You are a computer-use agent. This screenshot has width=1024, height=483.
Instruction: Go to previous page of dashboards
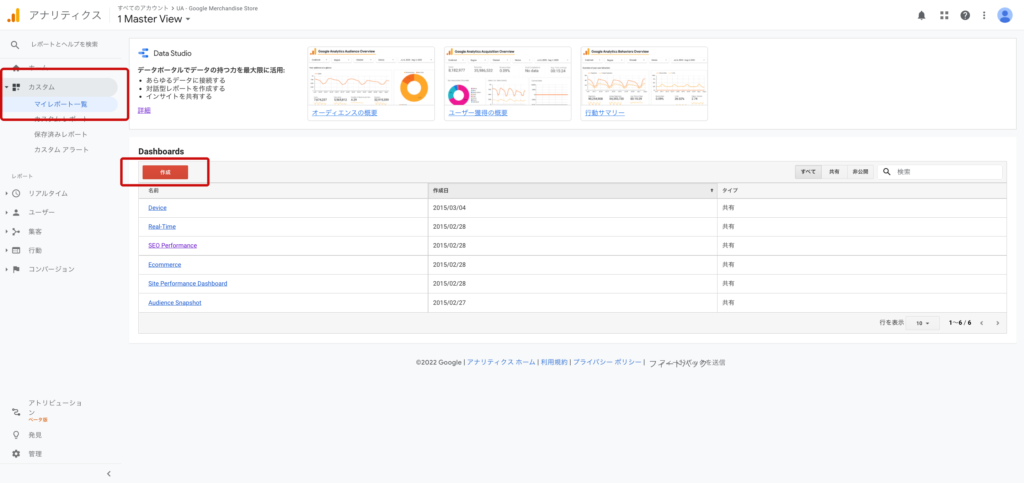pyautogui.click(x=981, y=323)
